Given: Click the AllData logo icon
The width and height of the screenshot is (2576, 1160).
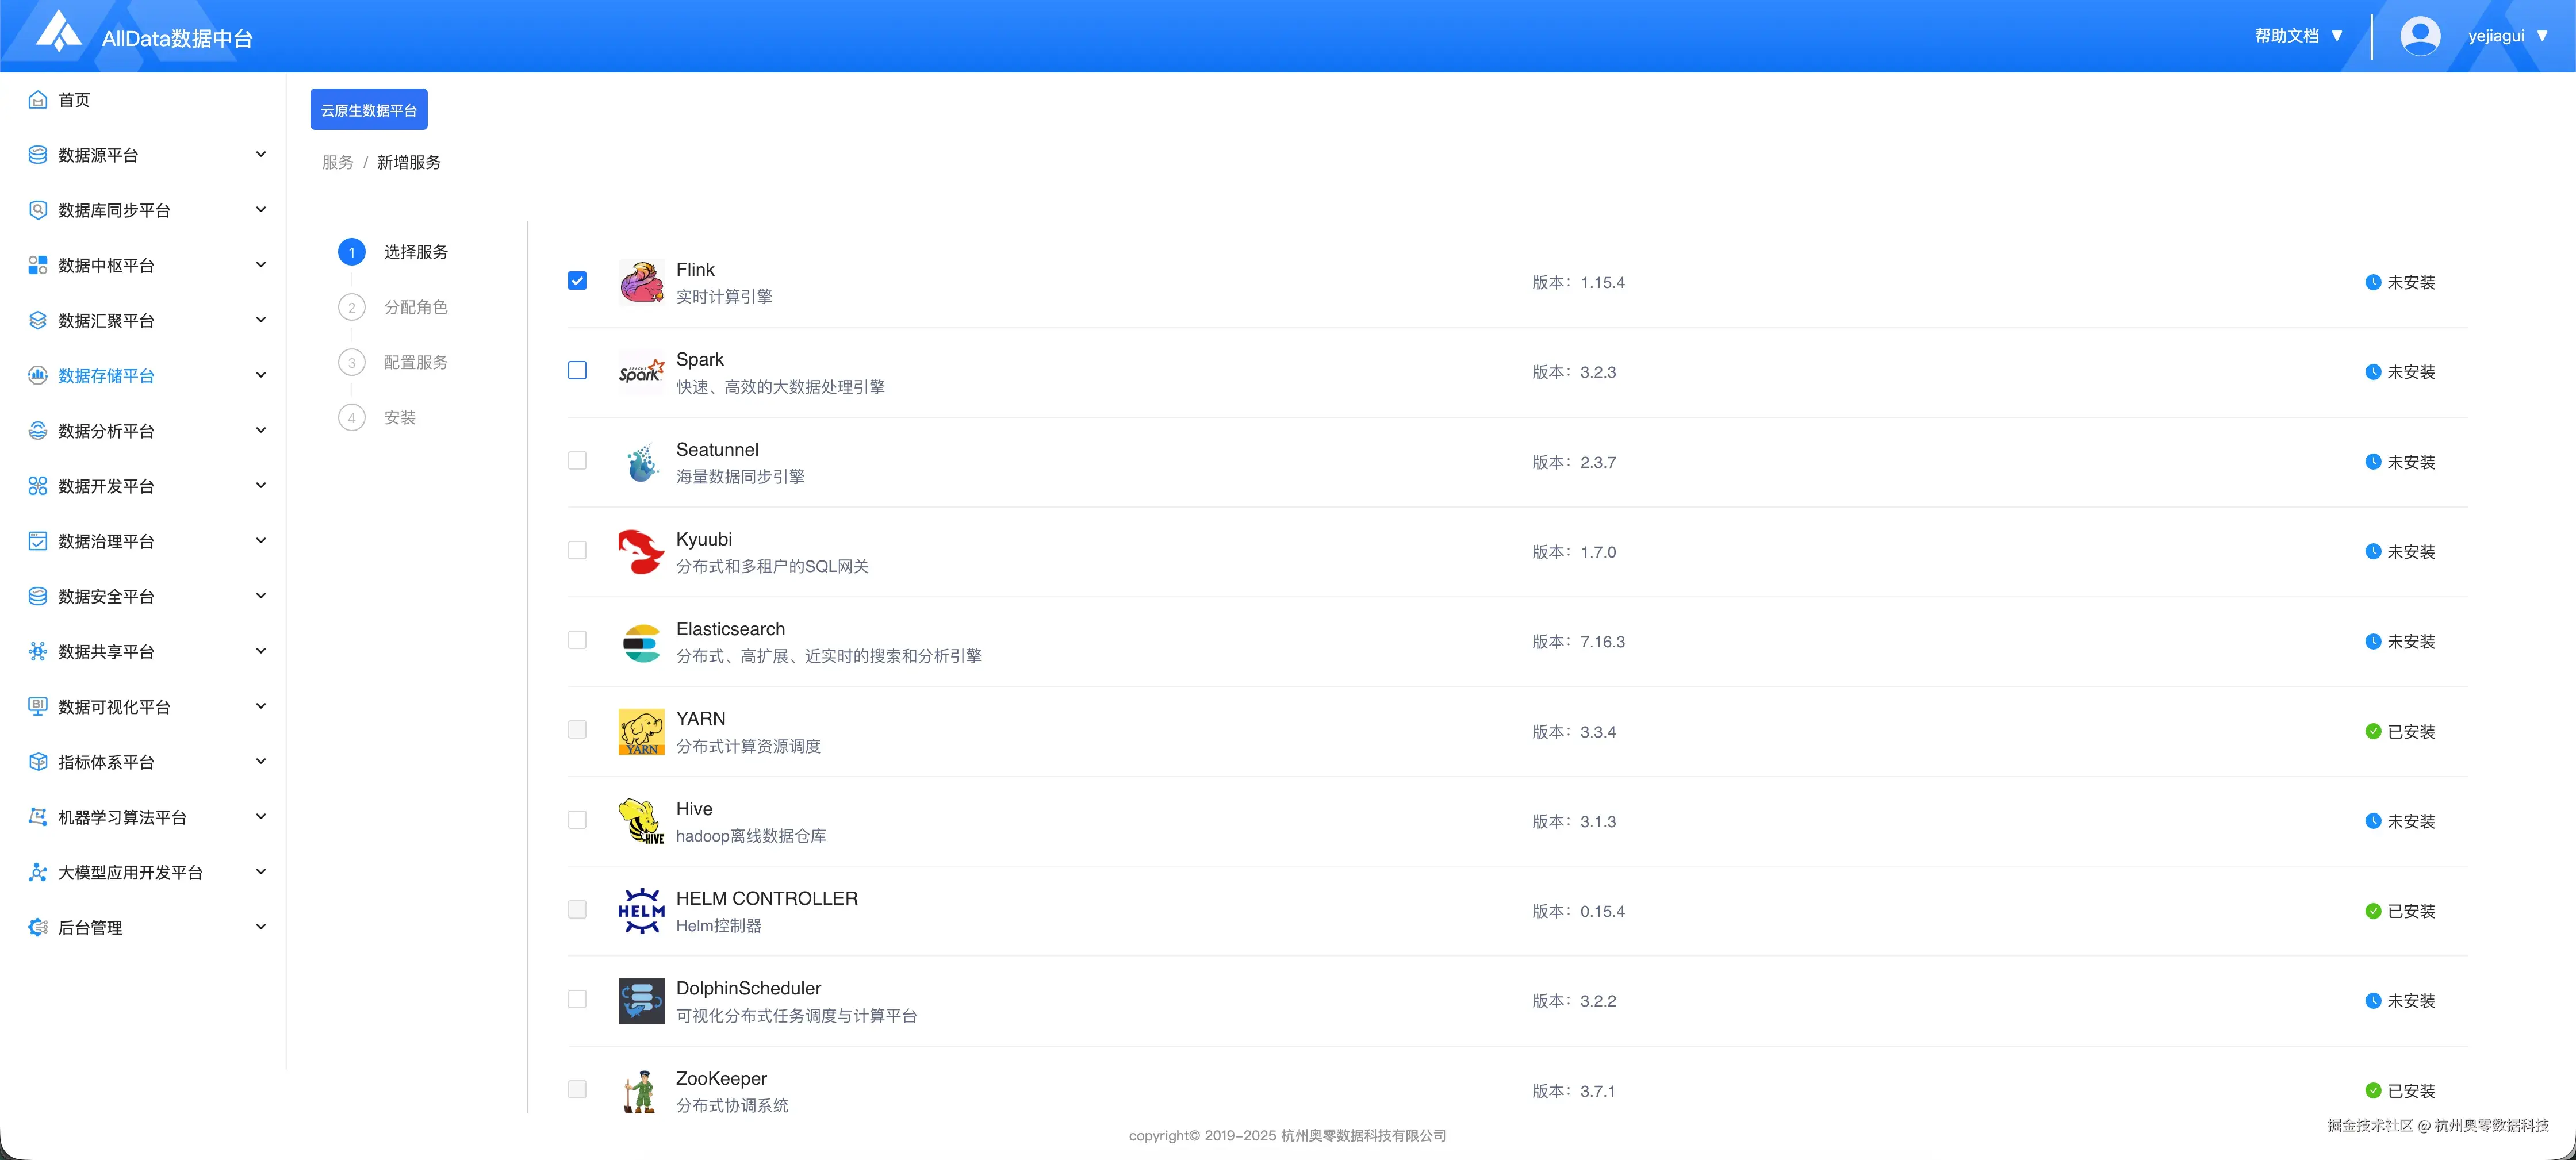Looking at the screenshot, I should pos(59,32).
